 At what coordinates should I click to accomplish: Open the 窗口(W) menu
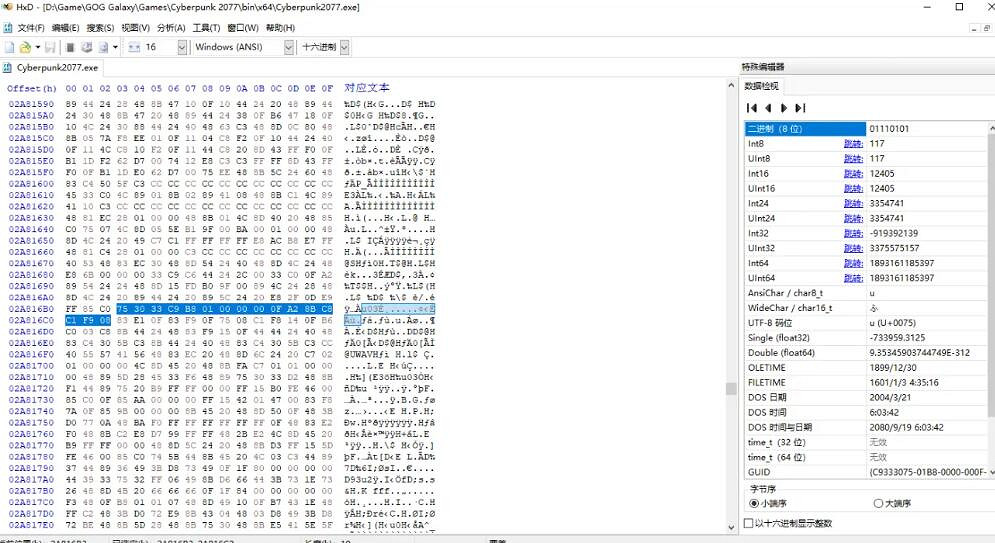pos(243,28)
